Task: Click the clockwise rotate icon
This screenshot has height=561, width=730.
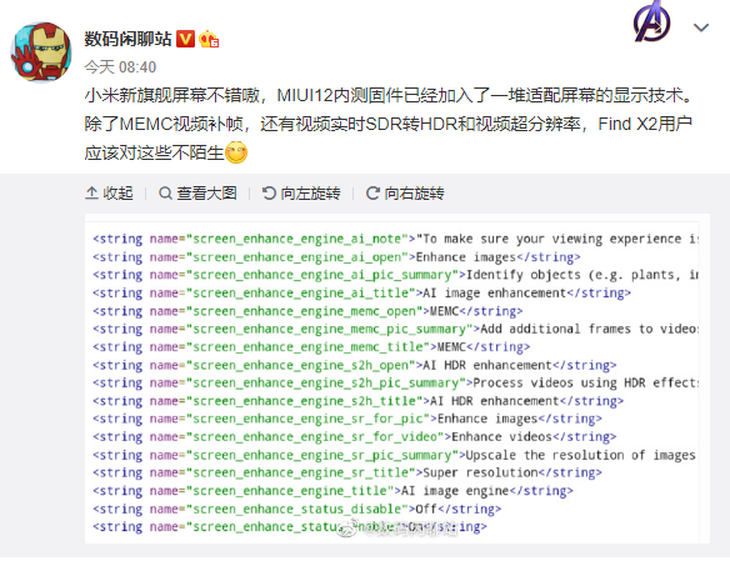Action: (x=372, y=193)
